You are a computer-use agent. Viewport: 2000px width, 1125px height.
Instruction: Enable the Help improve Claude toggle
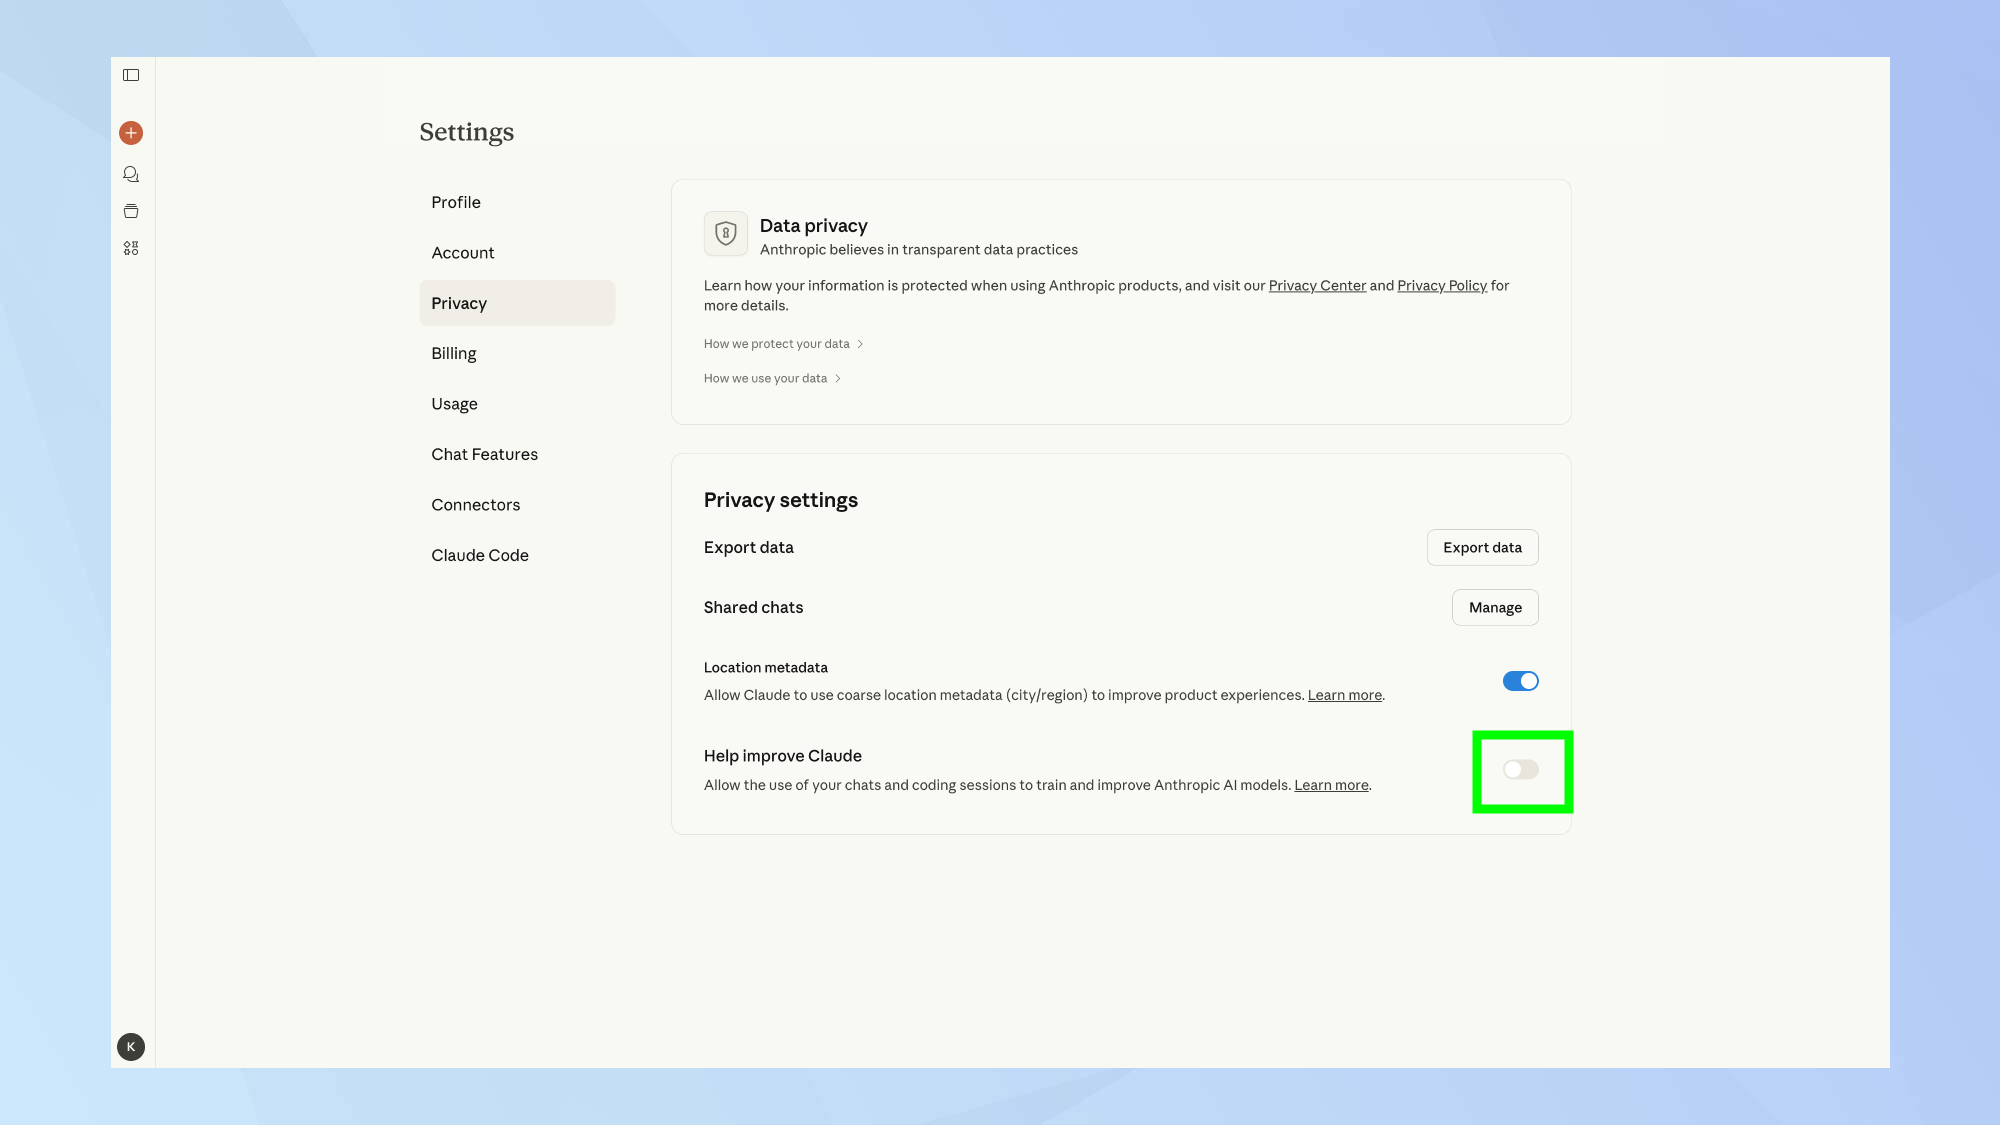click(1520, 770)
